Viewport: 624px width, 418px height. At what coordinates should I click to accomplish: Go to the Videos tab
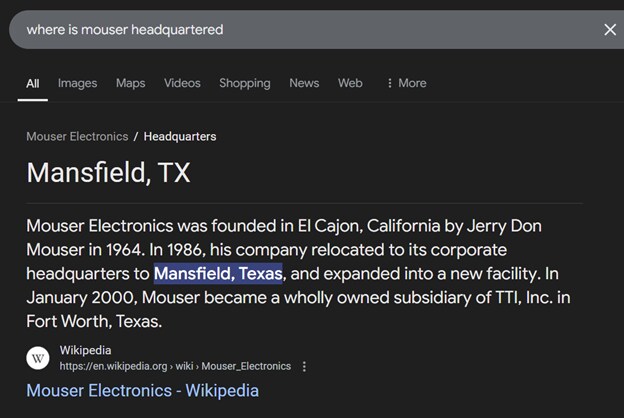click(182, 83)
